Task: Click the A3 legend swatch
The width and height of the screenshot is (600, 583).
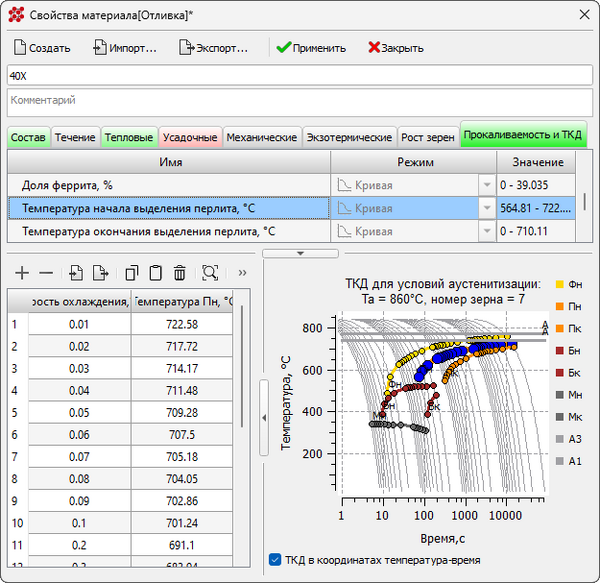Action: click(x=559, y=439)
